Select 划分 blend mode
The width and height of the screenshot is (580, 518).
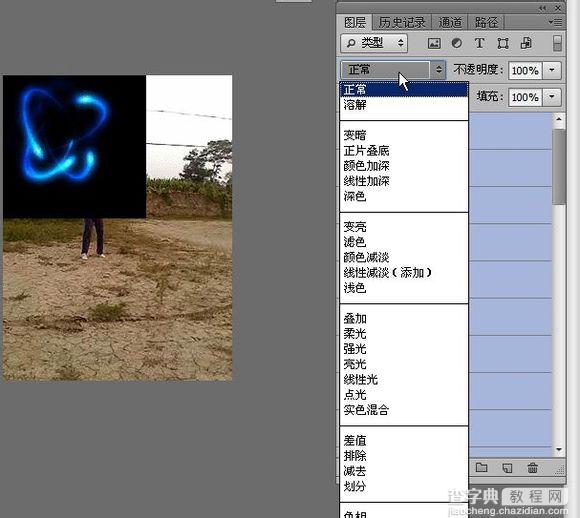click(x=404, y=486)
